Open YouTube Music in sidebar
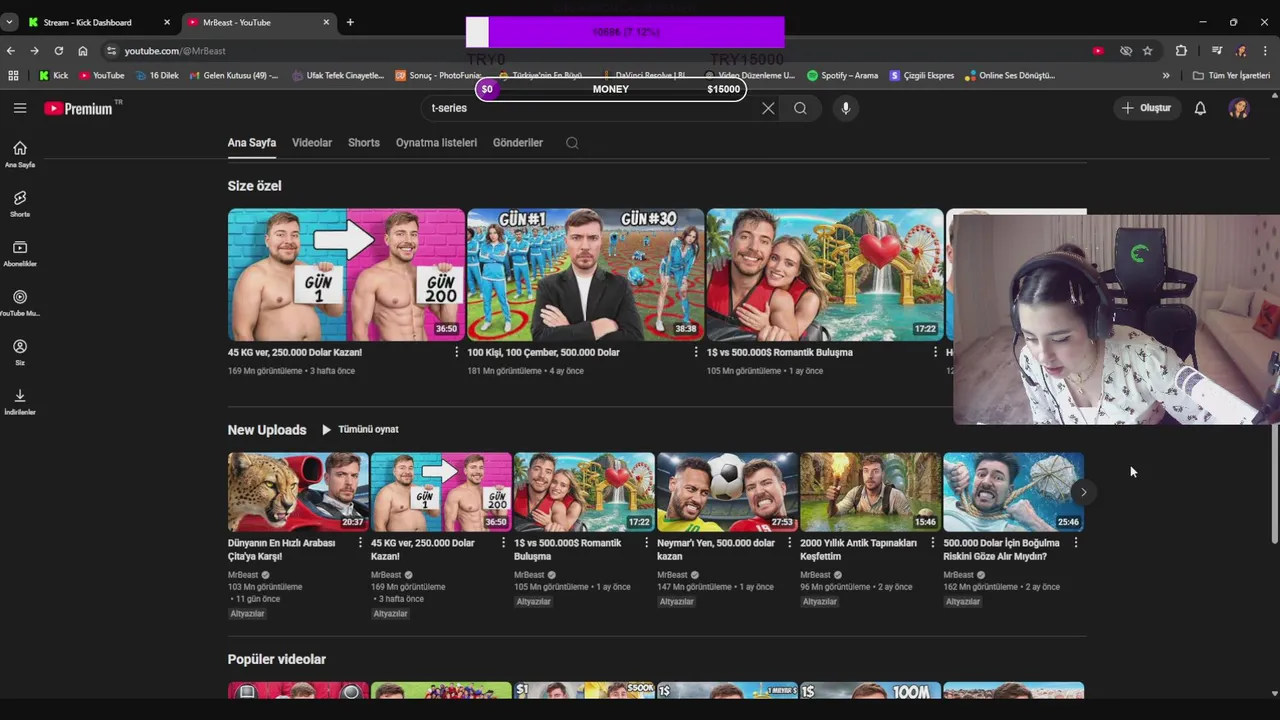1280x720 pixels. coord(20,303)
